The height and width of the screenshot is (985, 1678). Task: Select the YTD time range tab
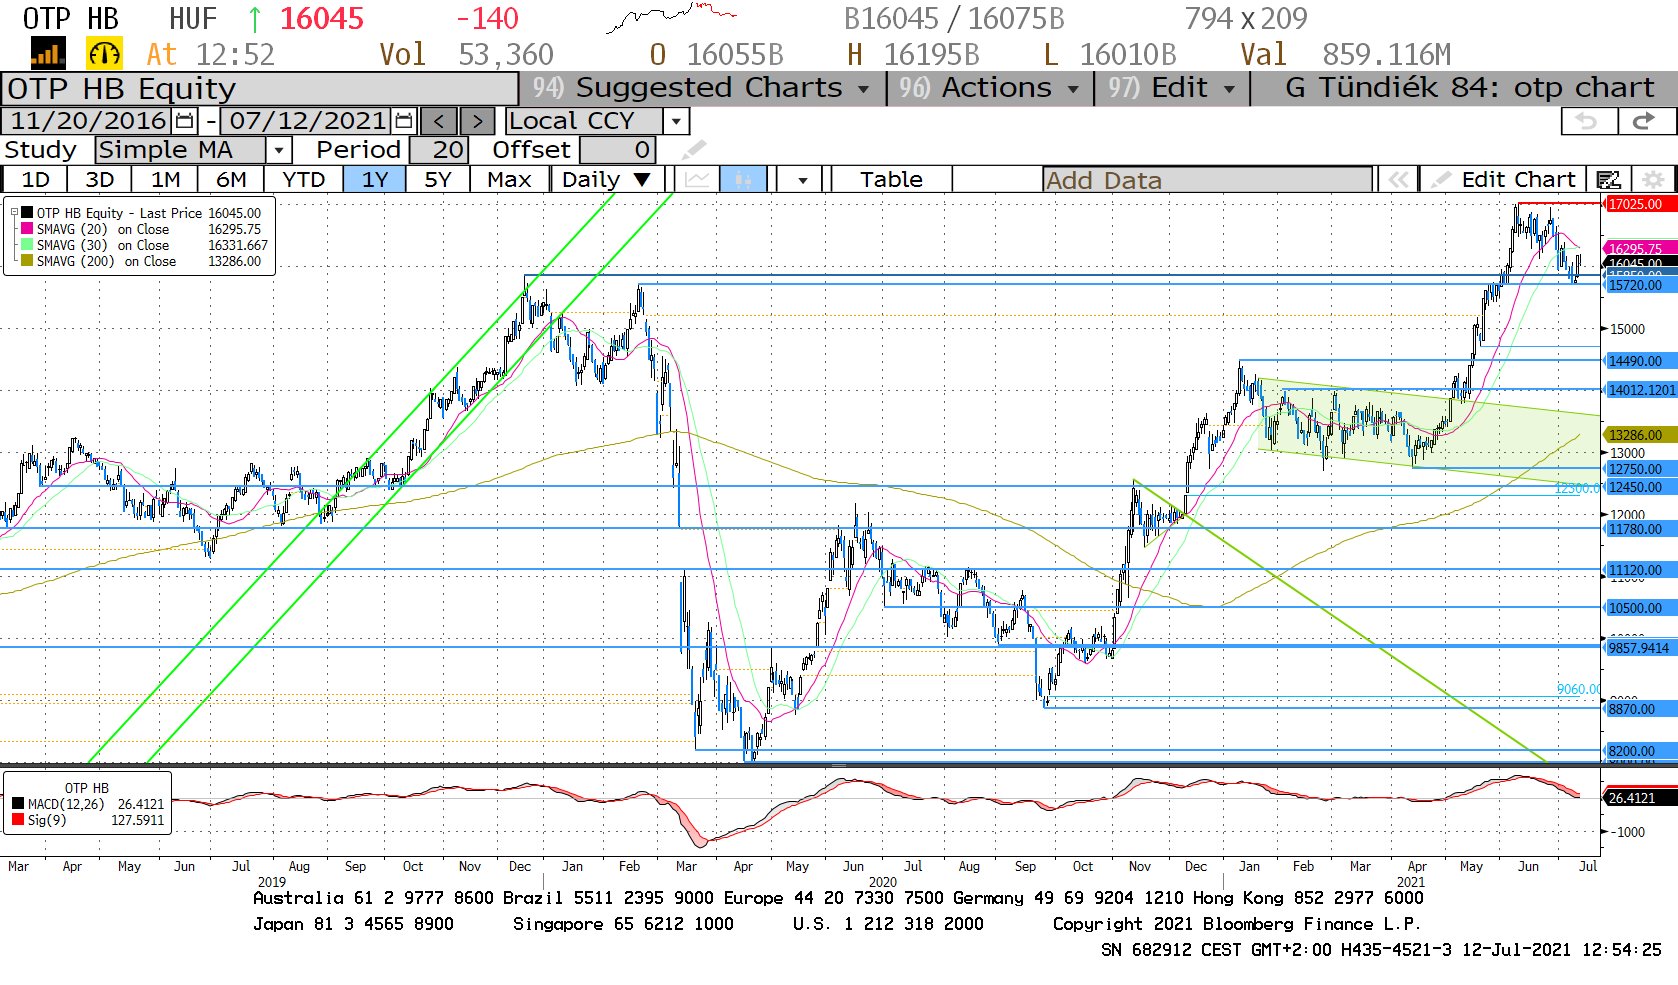click(x=304, y=180)
